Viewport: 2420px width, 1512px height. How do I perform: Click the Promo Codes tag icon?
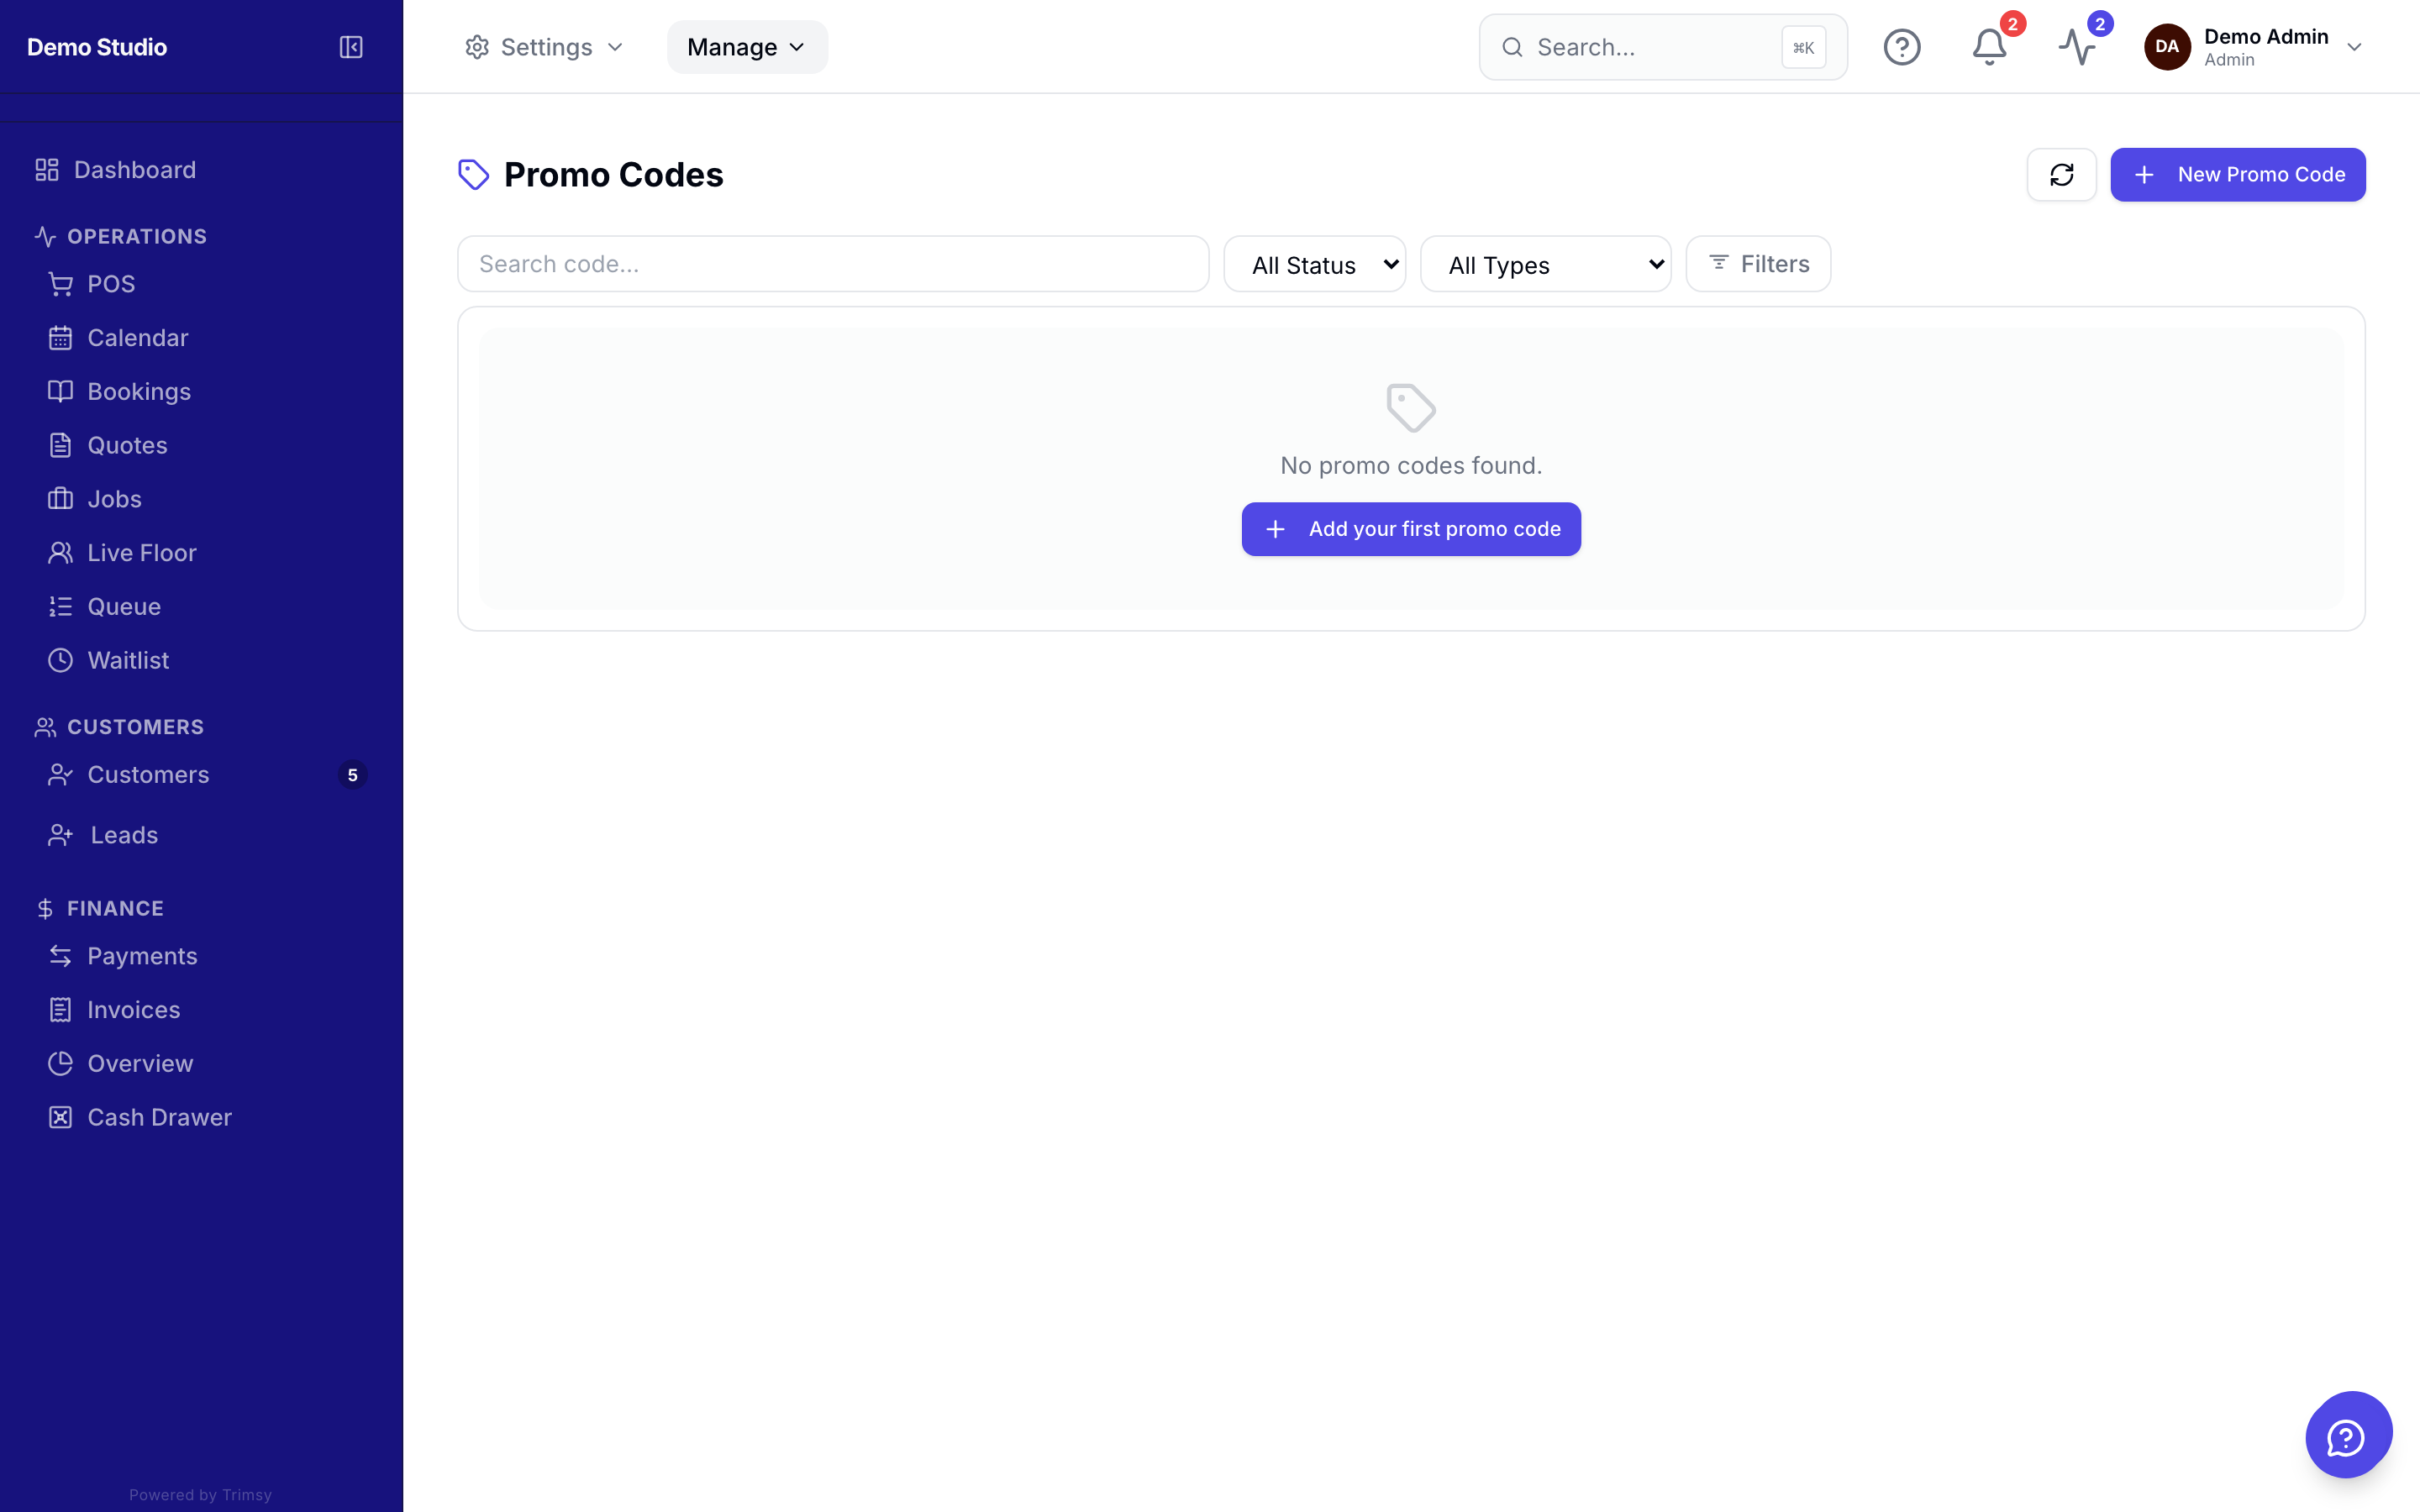pos(473,175)
